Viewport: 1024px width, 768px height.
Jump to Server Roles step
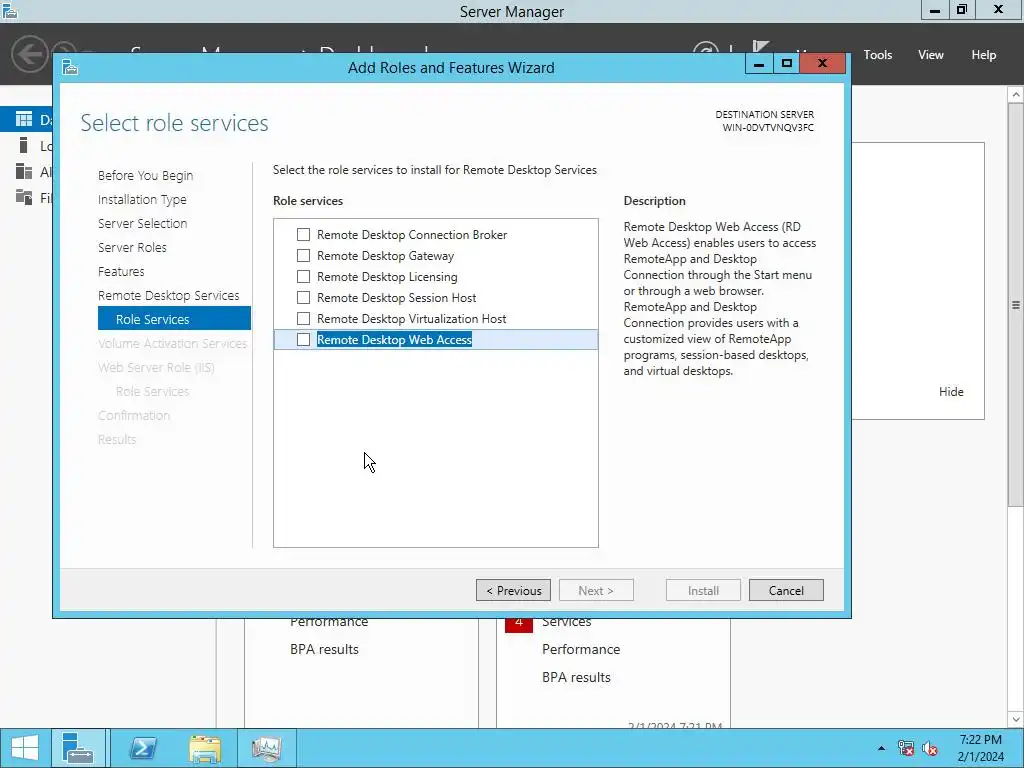point(133,248)
